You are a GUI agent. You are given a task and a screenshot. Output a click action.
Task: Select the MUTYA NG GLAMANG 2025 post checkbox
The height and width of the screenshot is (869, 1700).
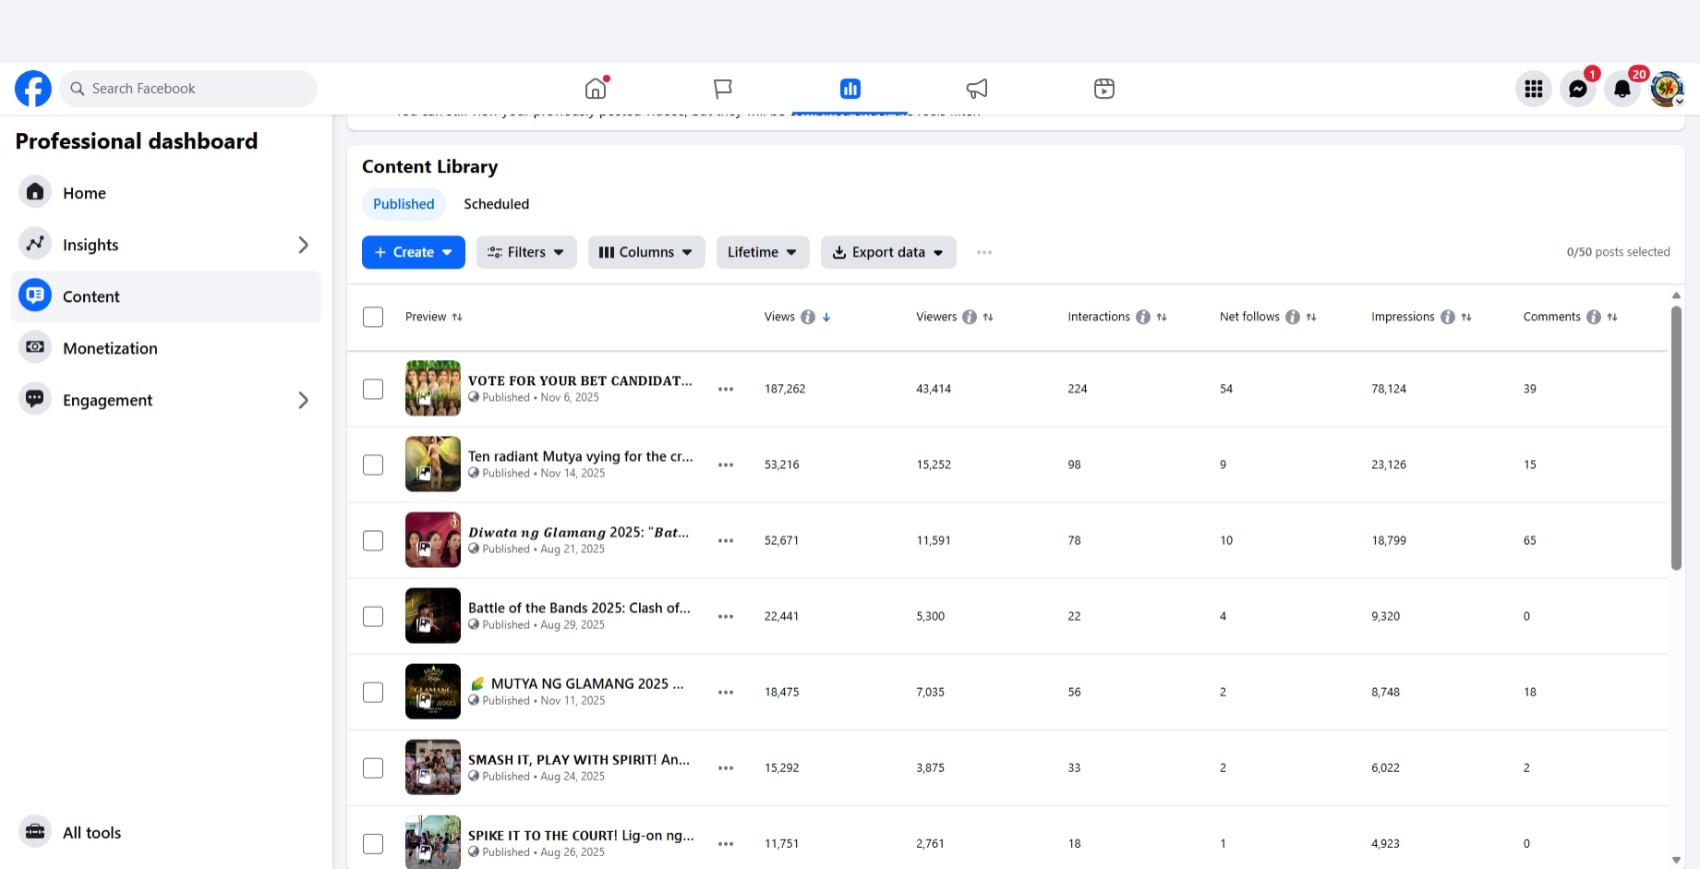[373, 692]
